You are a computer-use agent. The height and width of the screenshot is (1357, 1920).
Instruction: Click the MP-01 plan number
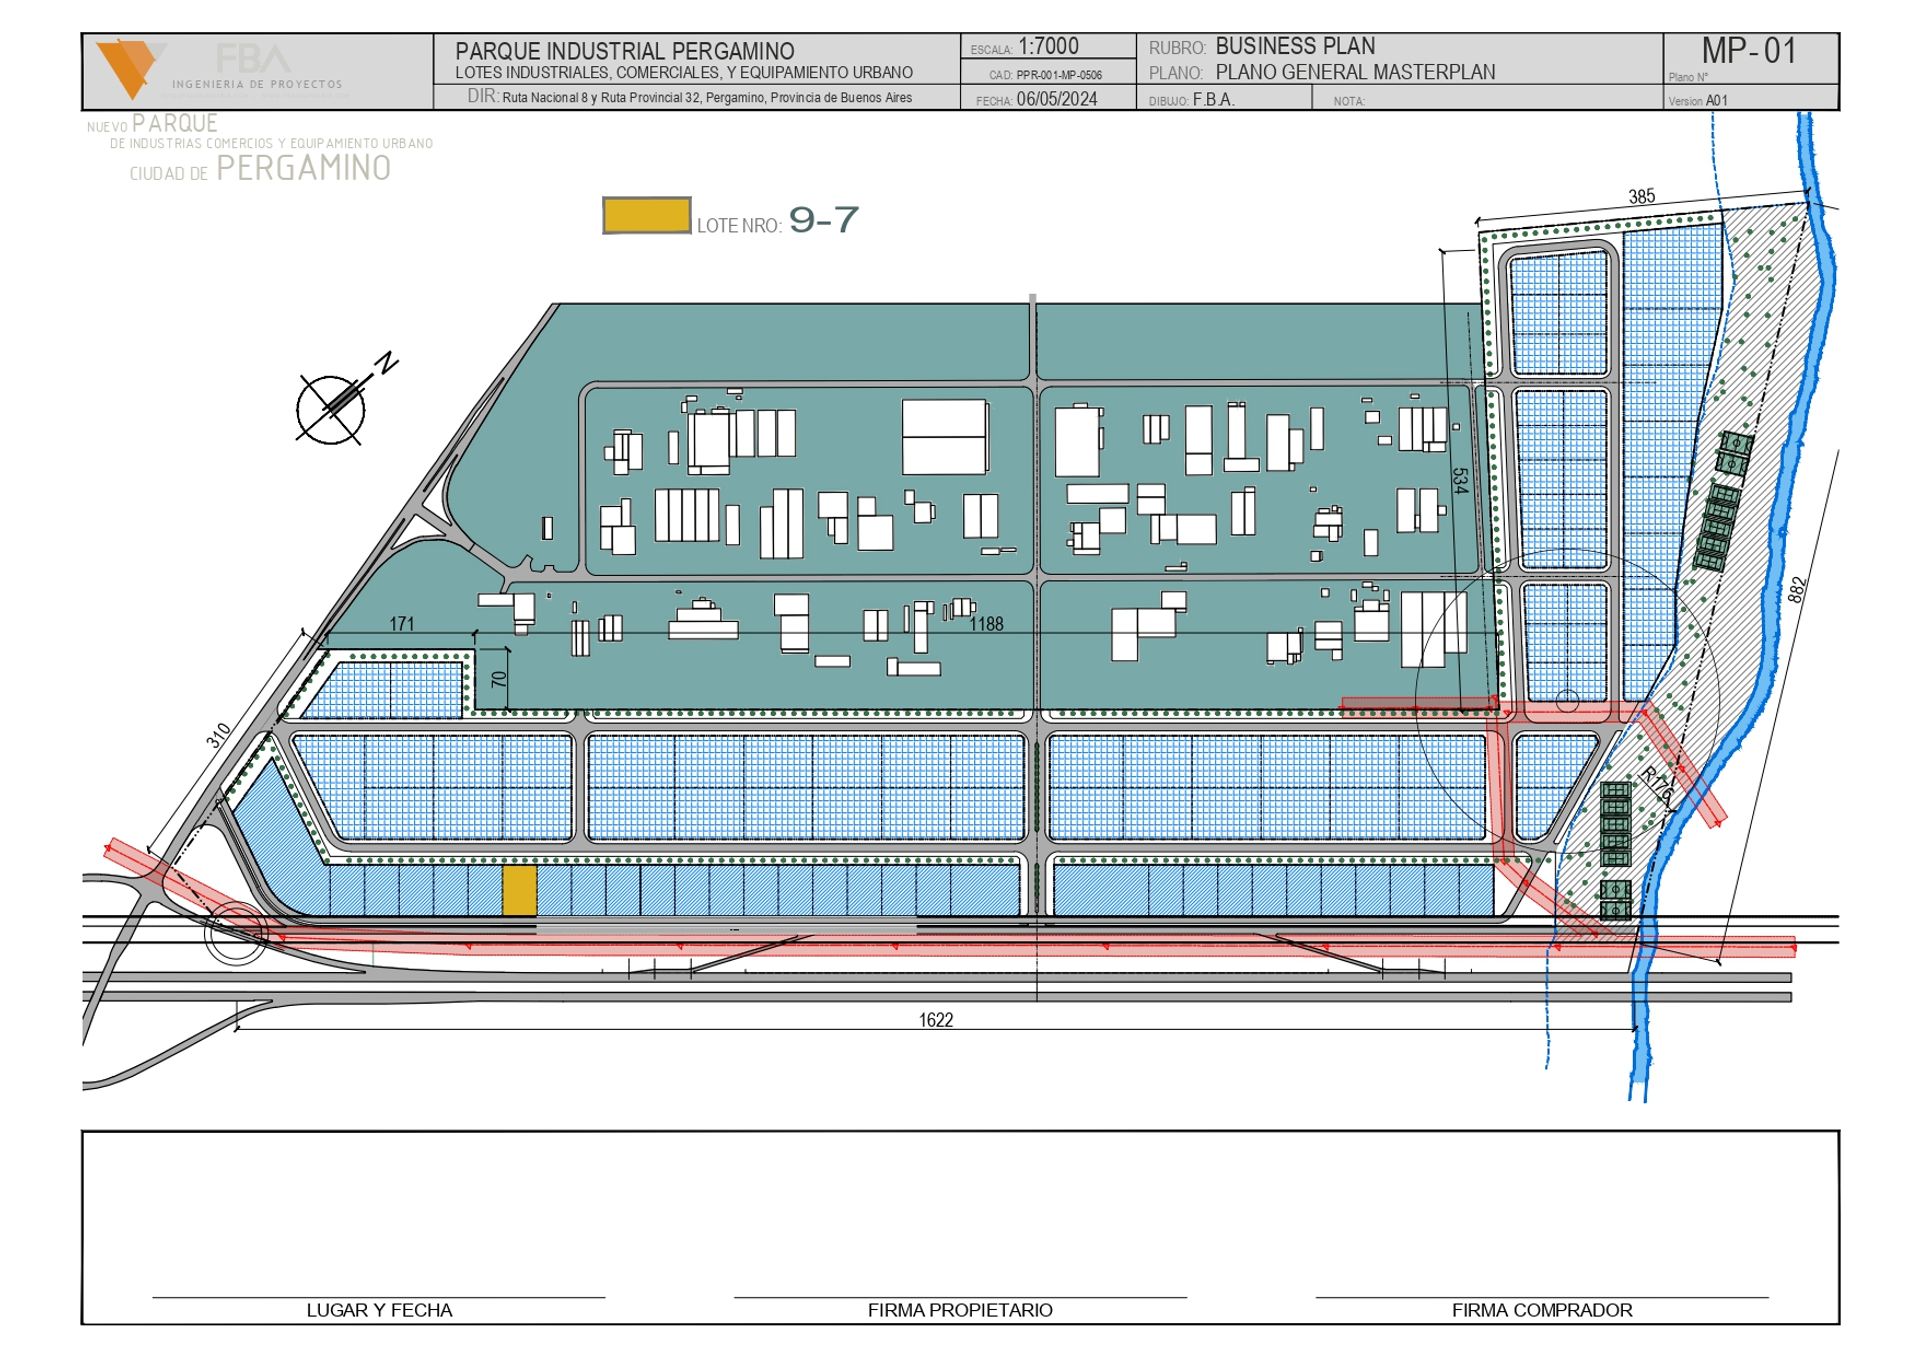coord(1749,52)
